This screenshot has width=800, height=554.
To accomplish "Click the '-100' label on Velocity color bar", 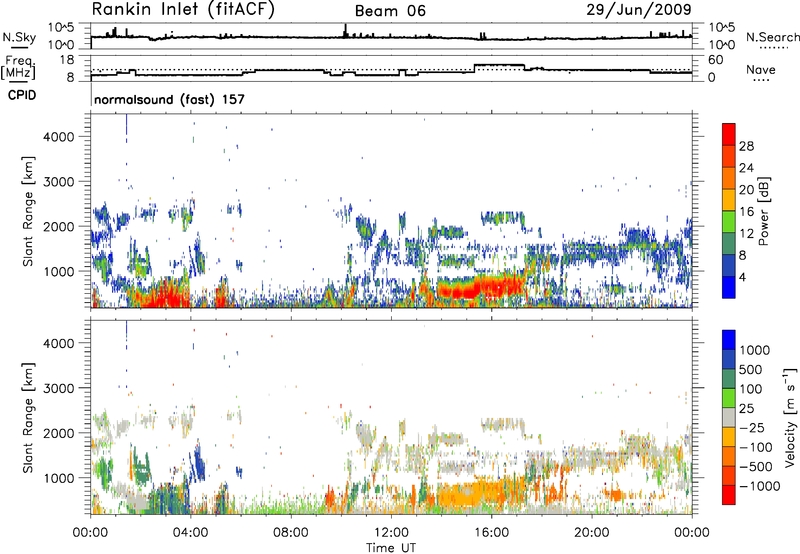I will pyautogui.click(x=756, y=447).
